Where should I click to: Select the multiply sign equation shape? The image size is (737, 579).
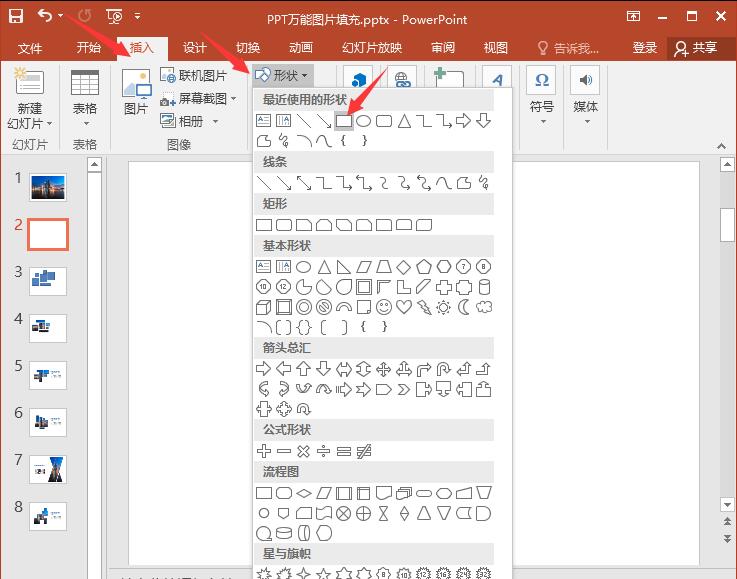304,451
